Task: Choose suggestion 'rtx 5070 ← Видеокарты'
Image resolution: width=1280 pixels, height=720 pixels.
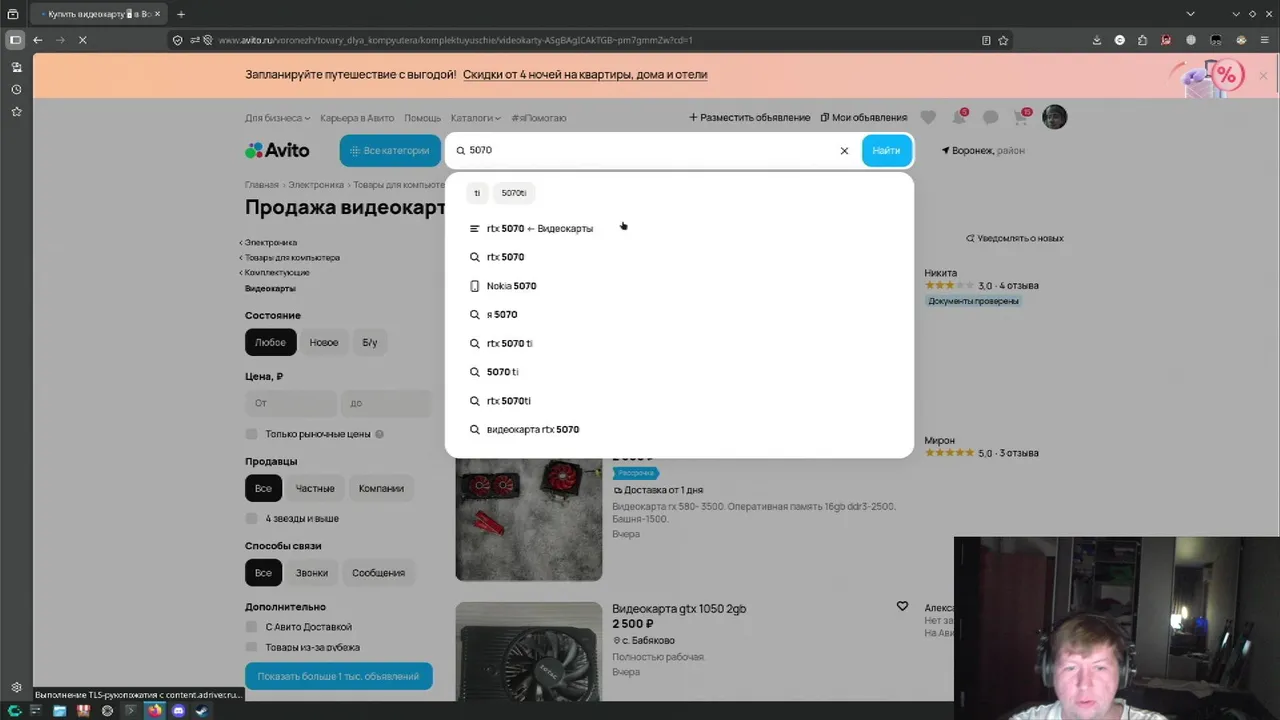Action: [x=679, y=228]
